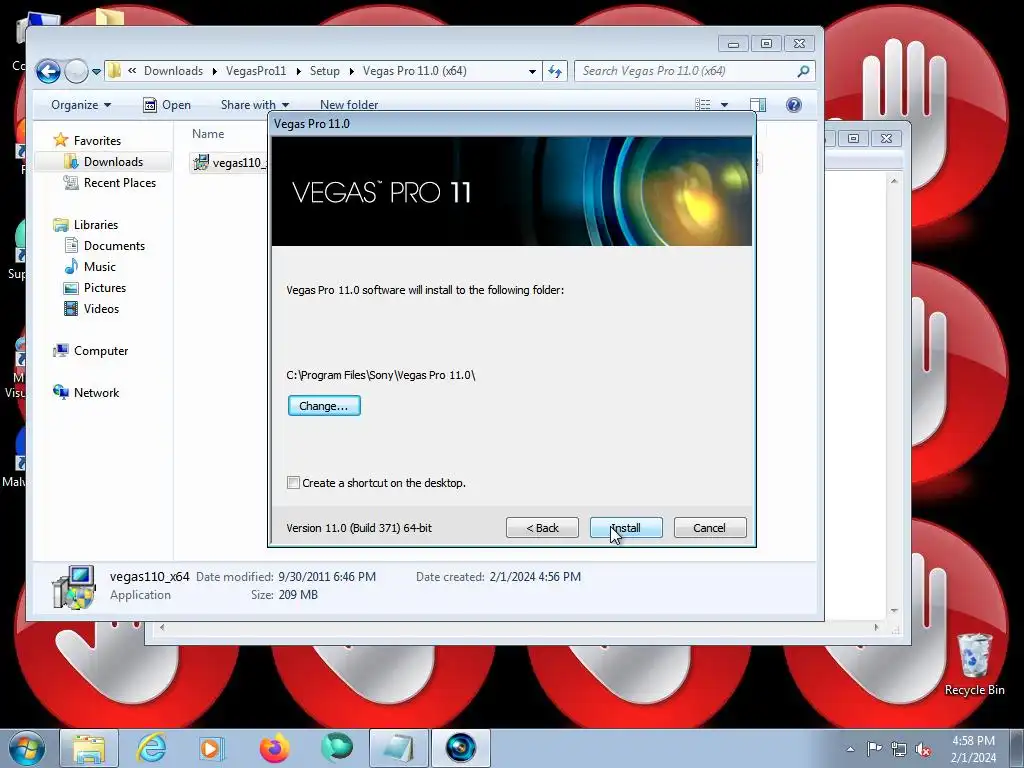Screen dimensions: 1024x768
Task: Click New folder in toolbar
Action: click(x=349, y=105)
